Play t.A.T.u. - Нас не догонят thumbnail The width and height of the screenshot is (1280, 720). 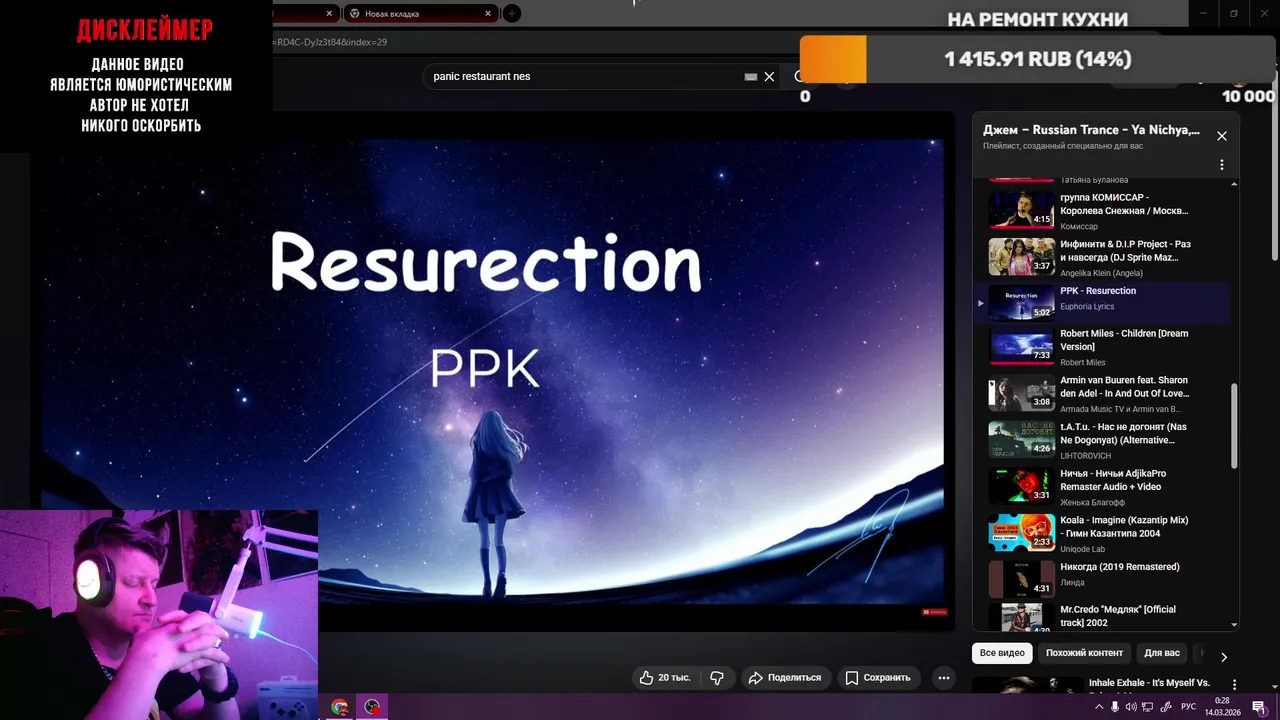pyautogui.click(x=1021, y=439)
